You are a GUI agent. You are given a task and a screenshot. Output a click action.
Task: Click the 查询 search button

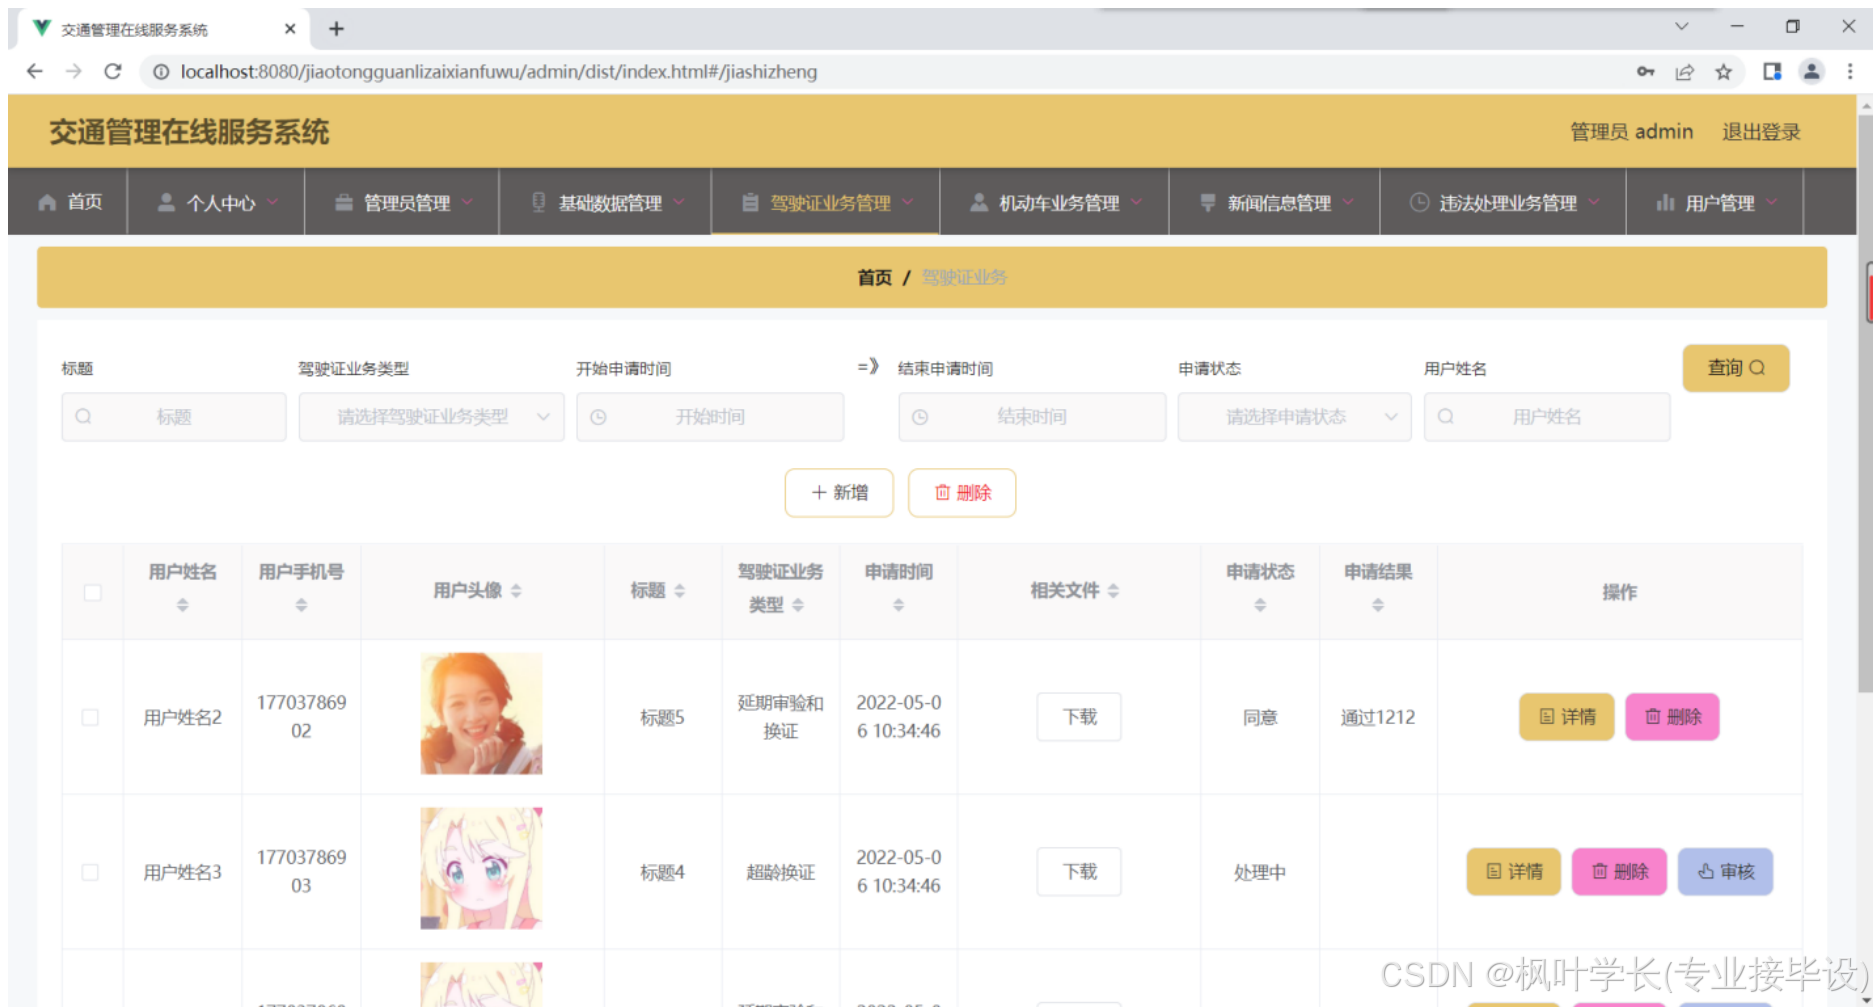tap(1736, 368)
